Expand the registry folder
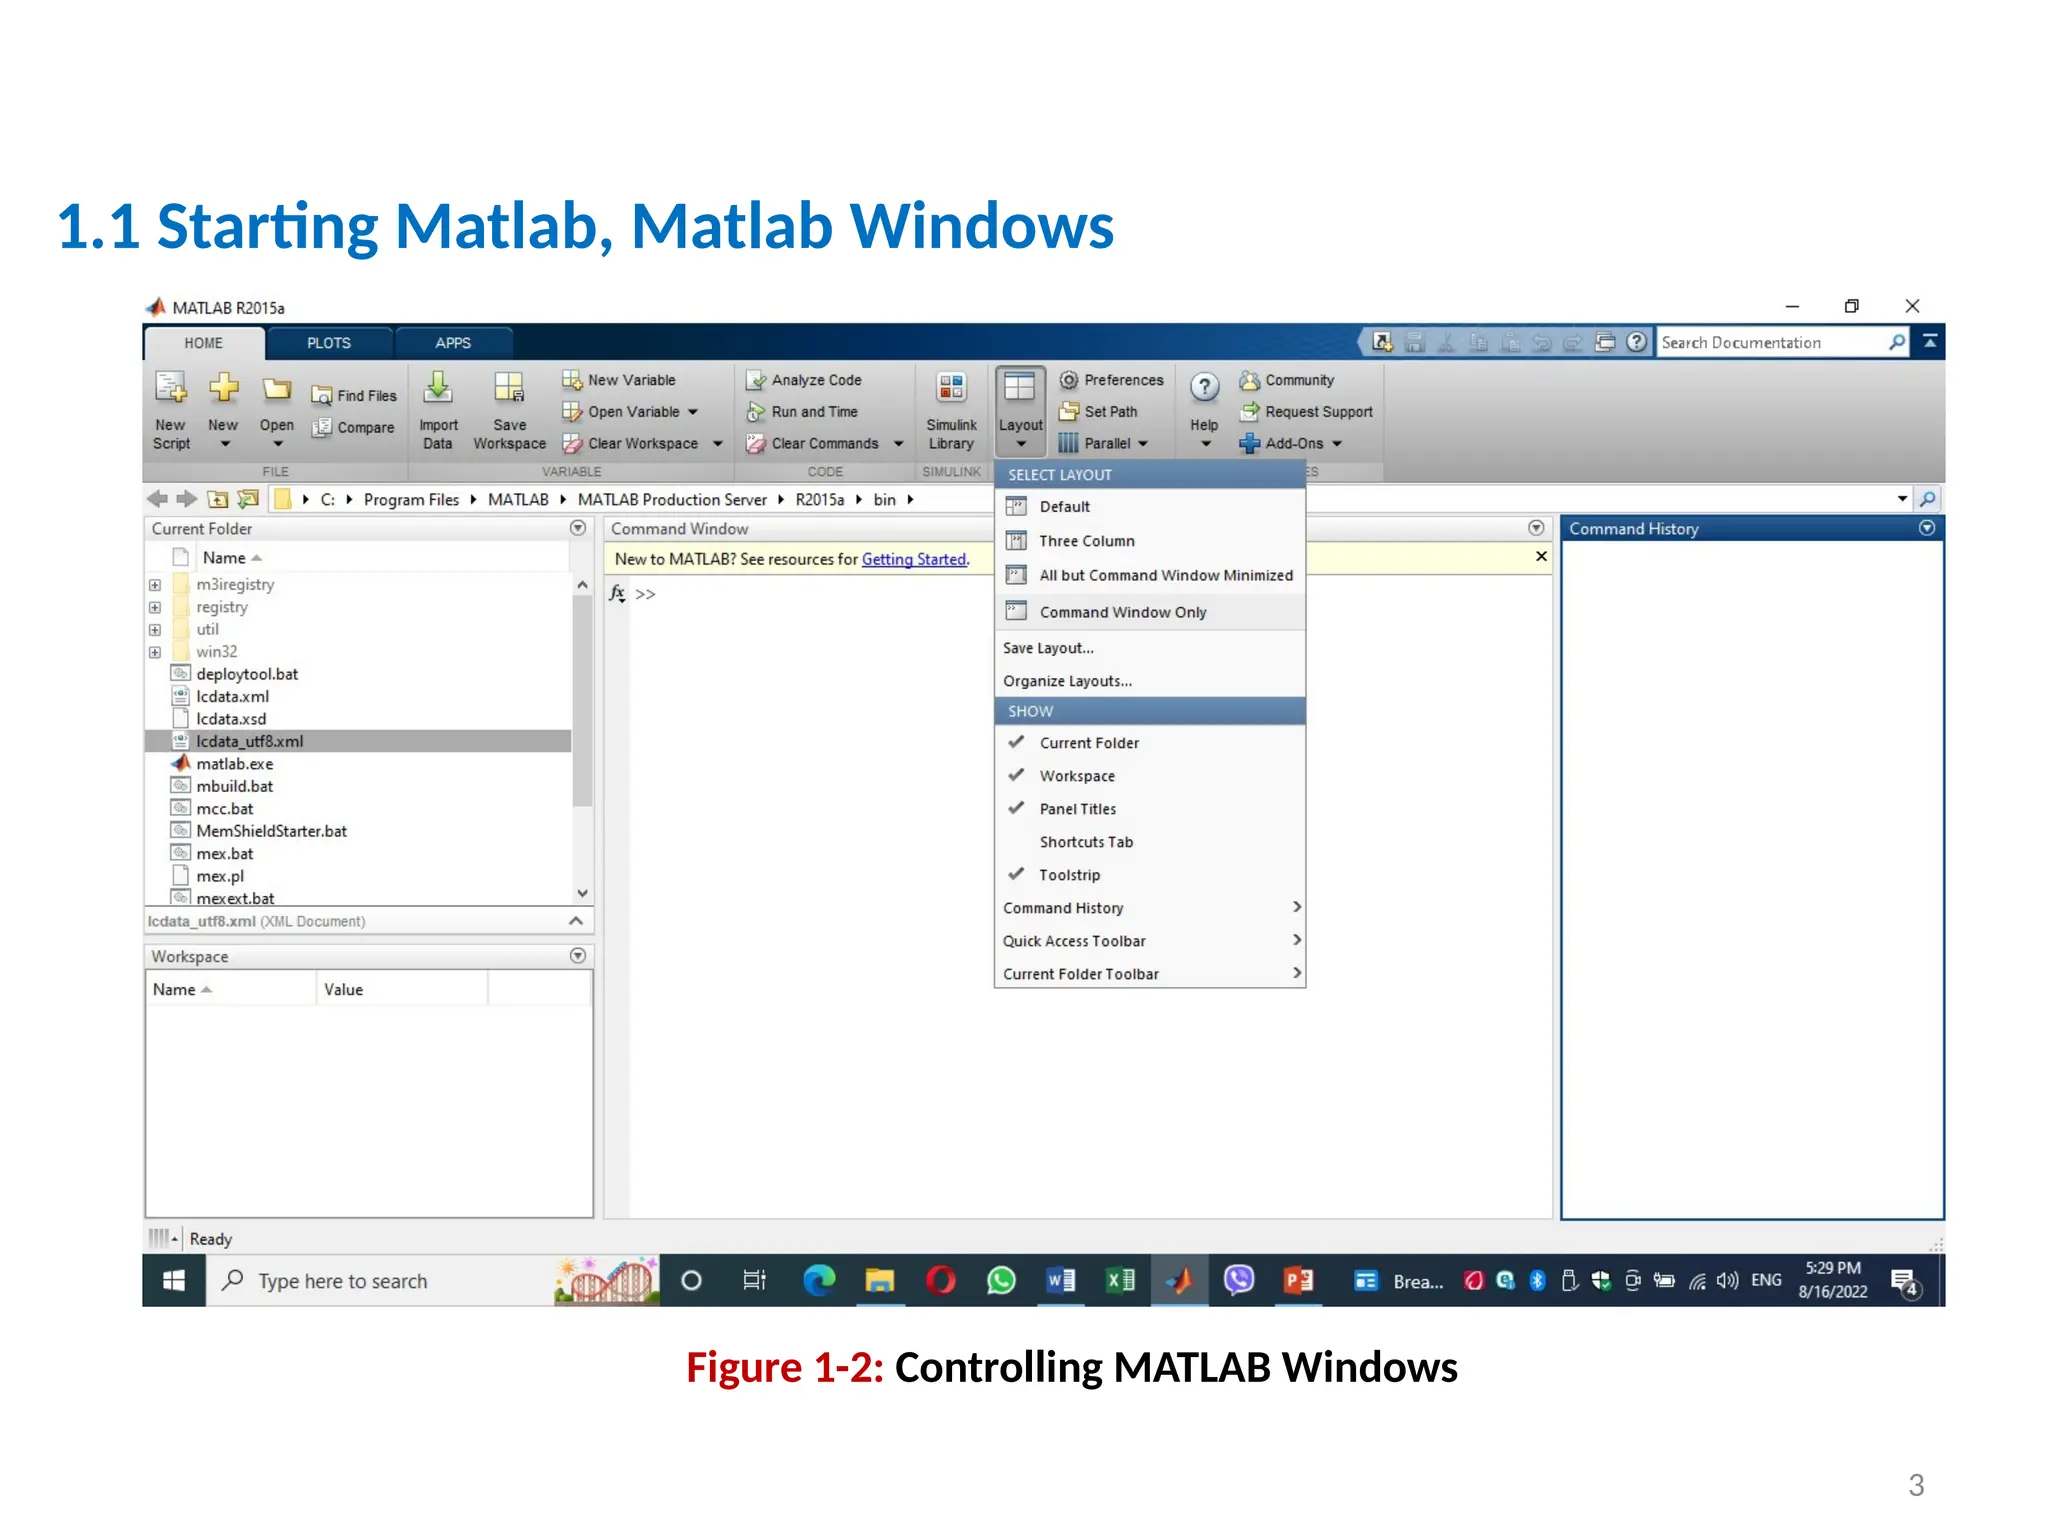Image resolution: width=2048 pixels, height=1536 pixels. point(155,607)
